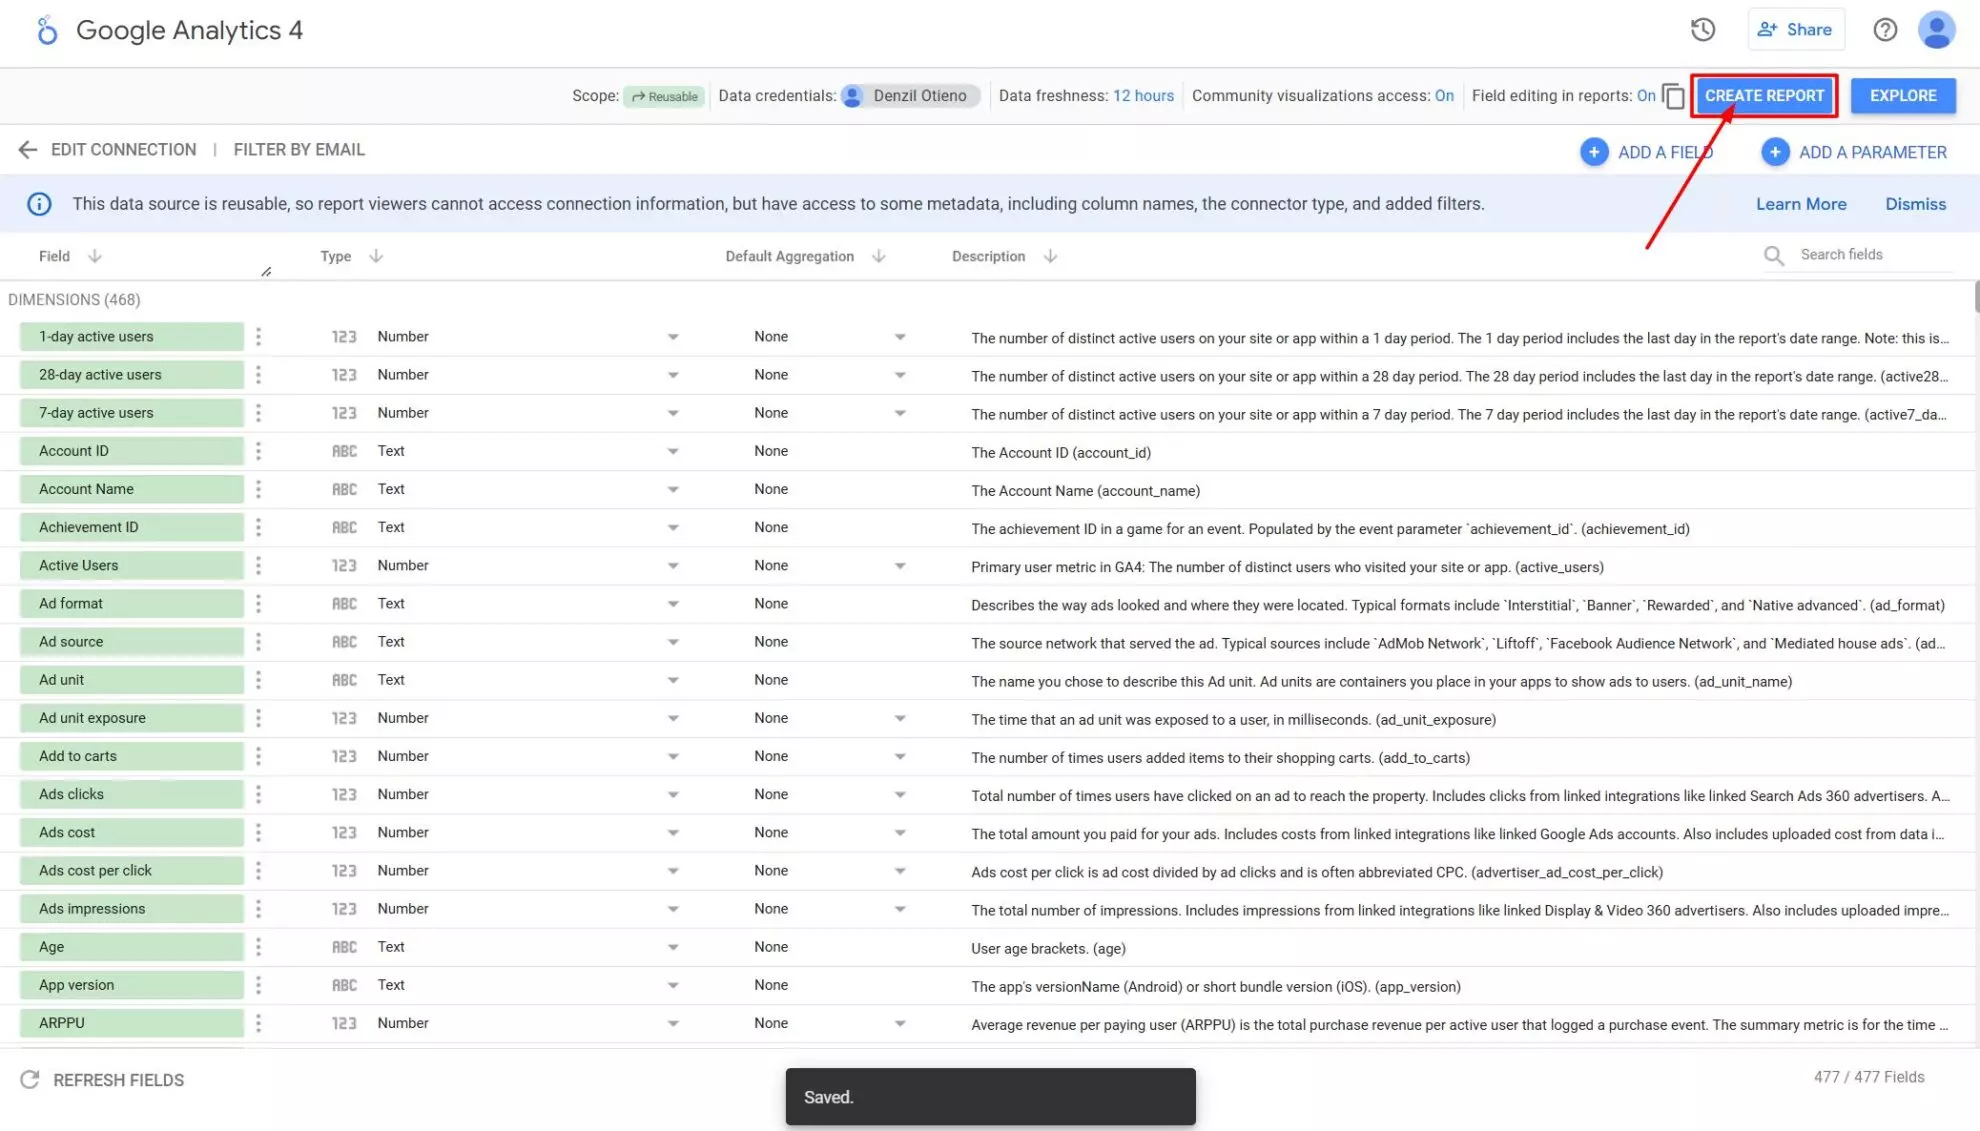Click the plus icon for Add a Parameter
The image size is (1980, 1131).
click(1775, 152)
